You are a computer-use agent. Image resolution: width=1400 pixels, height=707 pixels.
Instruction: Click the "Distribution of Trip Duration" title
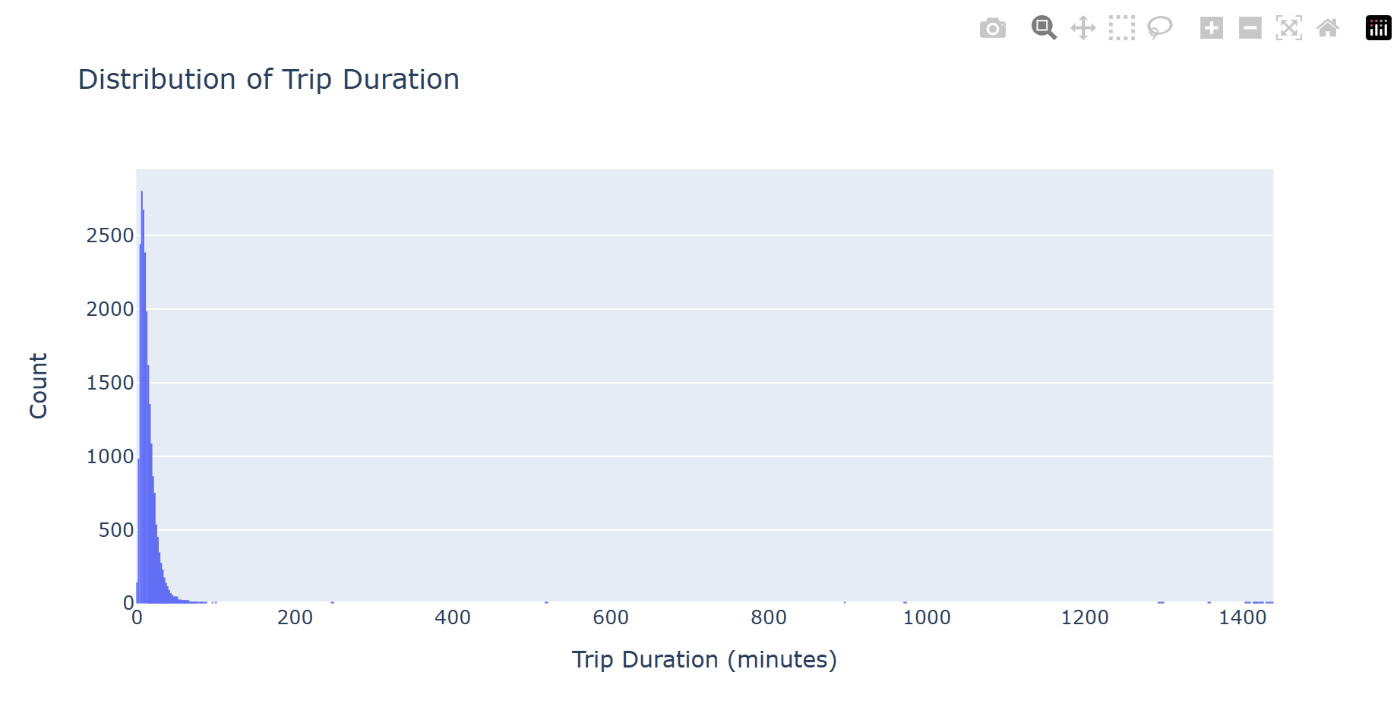pyautogui.click(x=269, y=79)
